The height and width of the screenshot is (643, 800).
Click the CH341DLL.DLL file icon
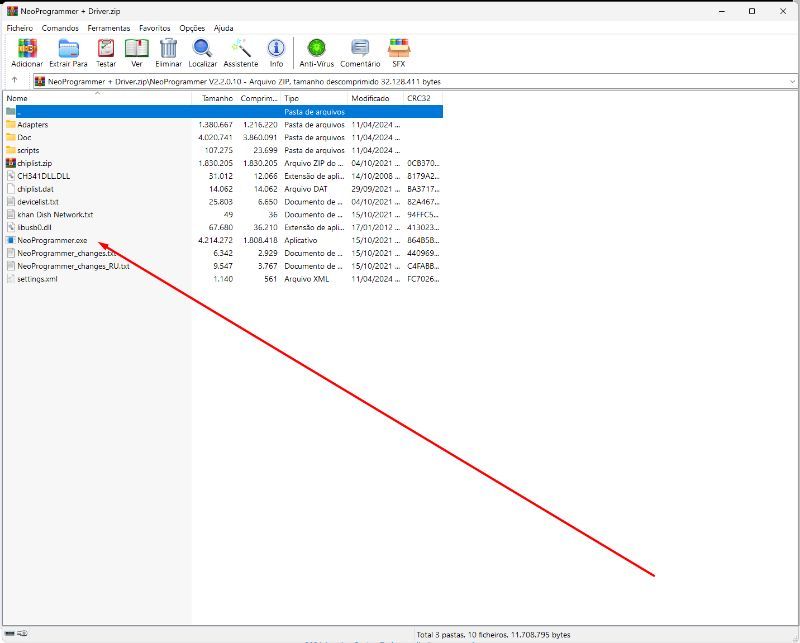click(11, 176)
